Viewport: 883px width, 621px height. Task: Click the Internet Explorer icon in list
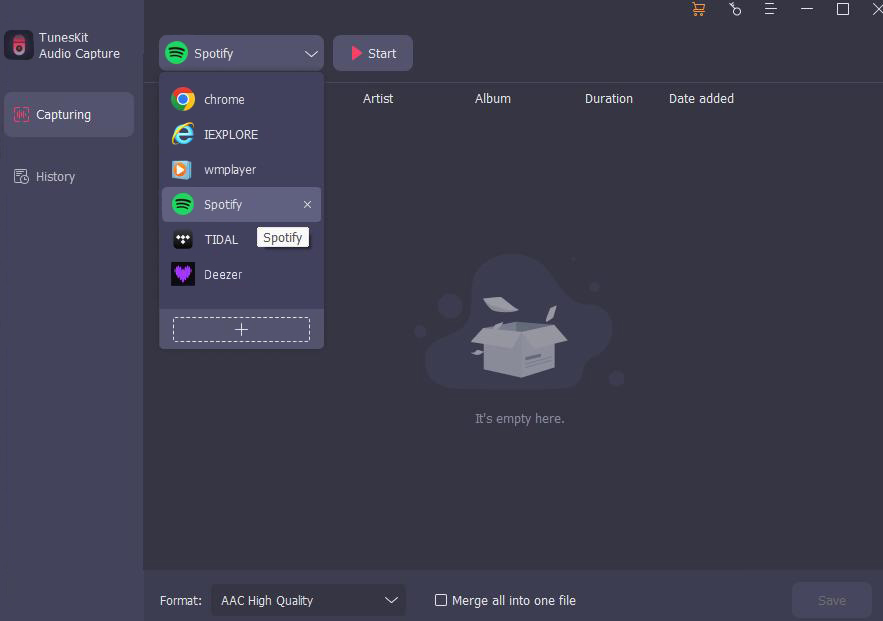click(183, 135)
